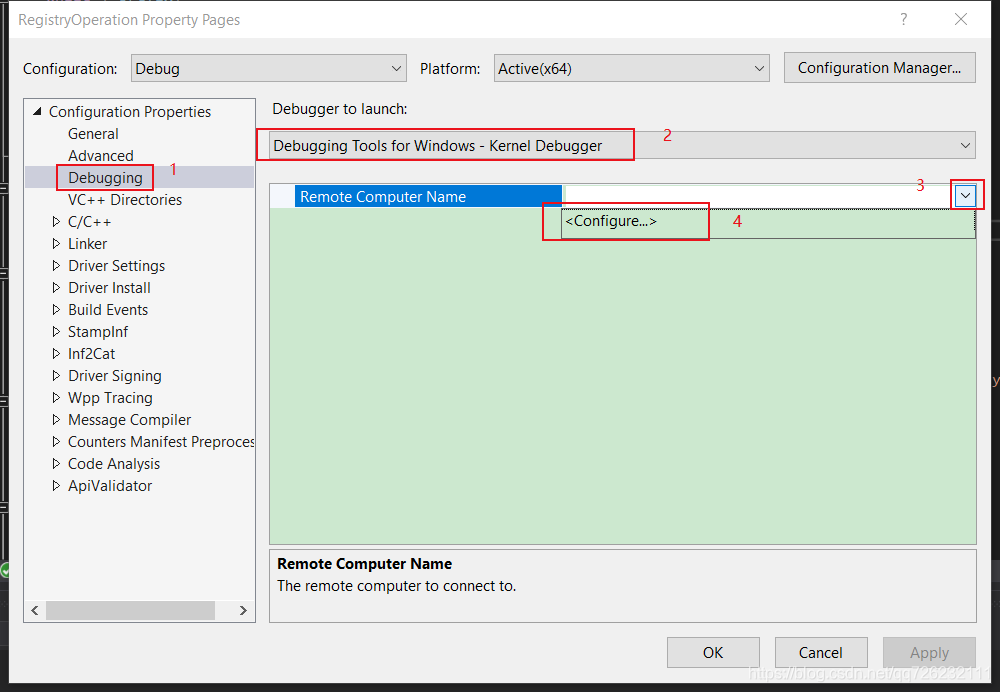Click the Cancel button
This screenshot has width=1000, height=692.
pyautogui.click(x=821, y=652)
